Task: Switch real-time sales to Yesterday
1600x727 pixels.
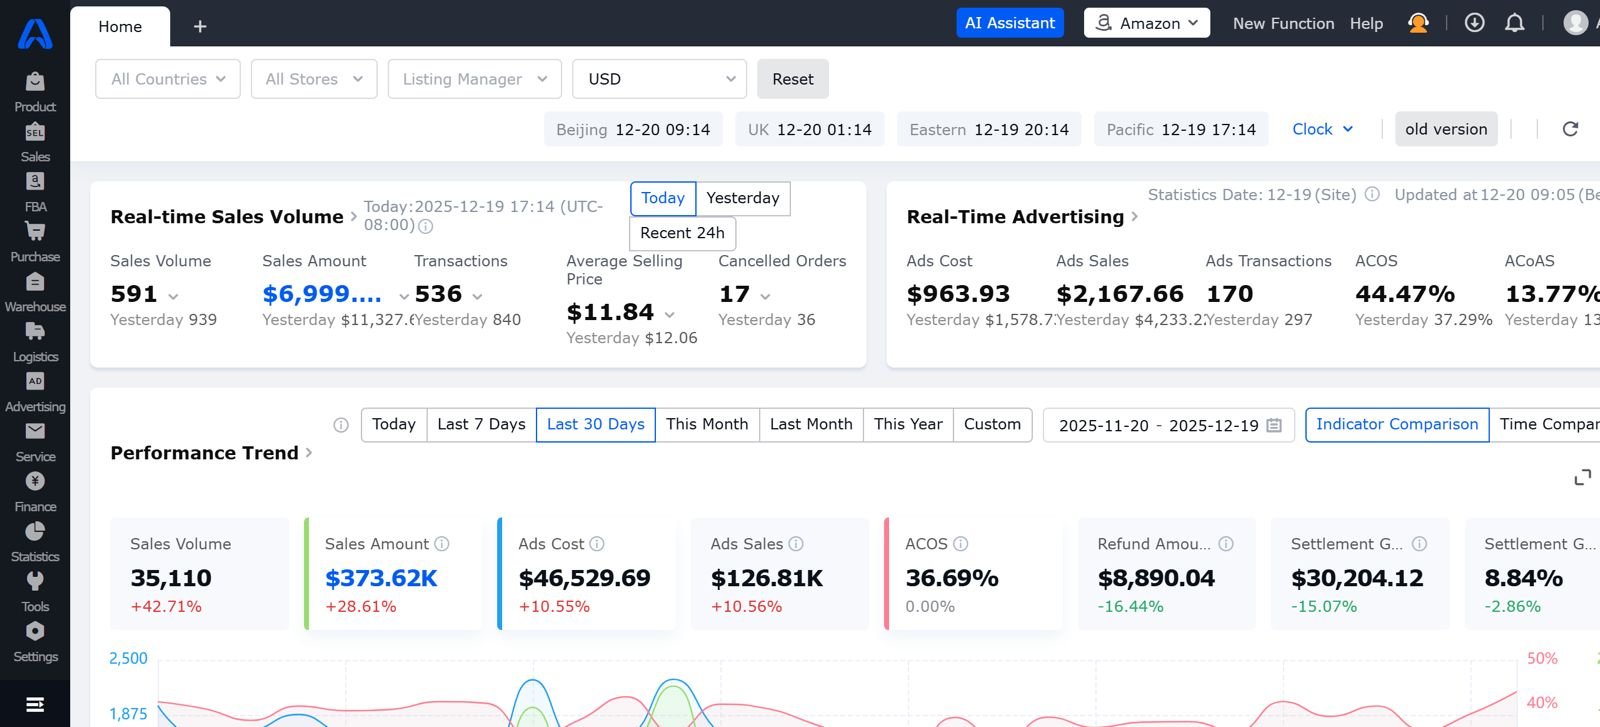Action: (742, 198)
